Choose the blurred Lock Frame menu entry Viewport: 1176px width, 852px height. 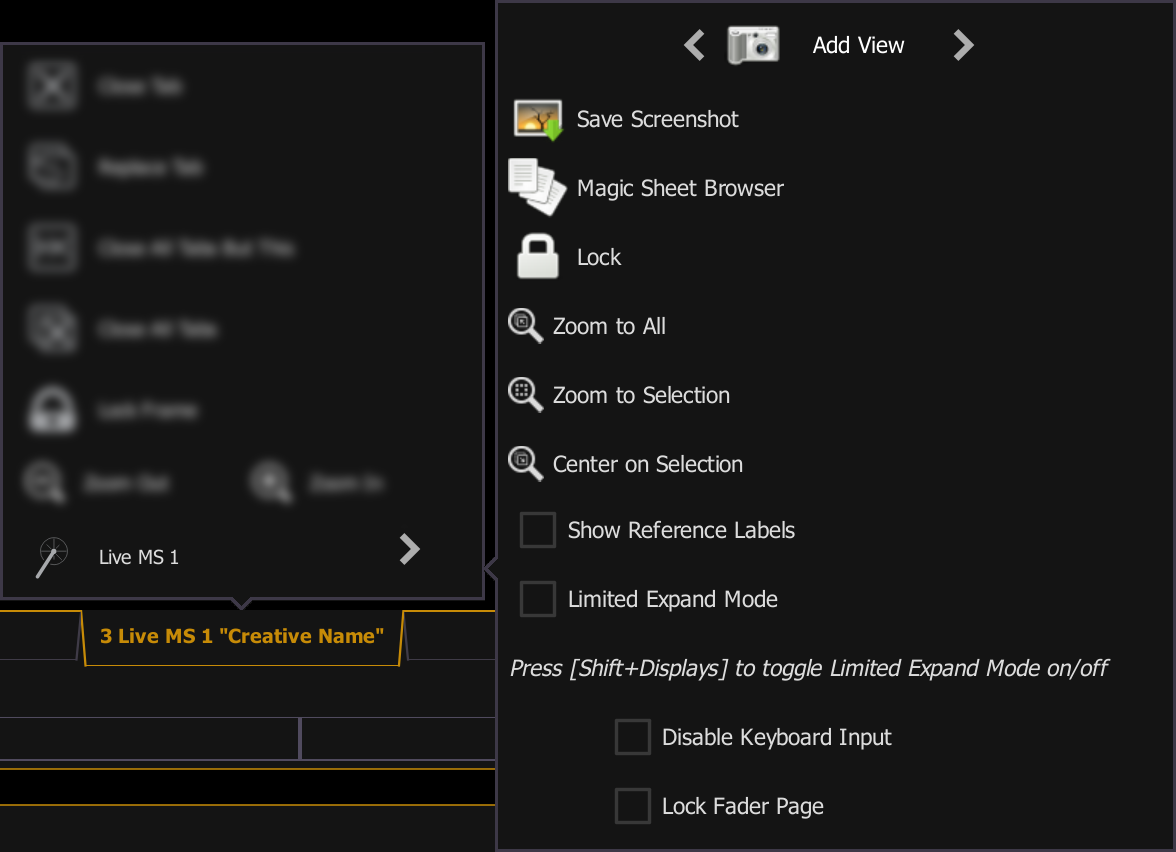146,410
